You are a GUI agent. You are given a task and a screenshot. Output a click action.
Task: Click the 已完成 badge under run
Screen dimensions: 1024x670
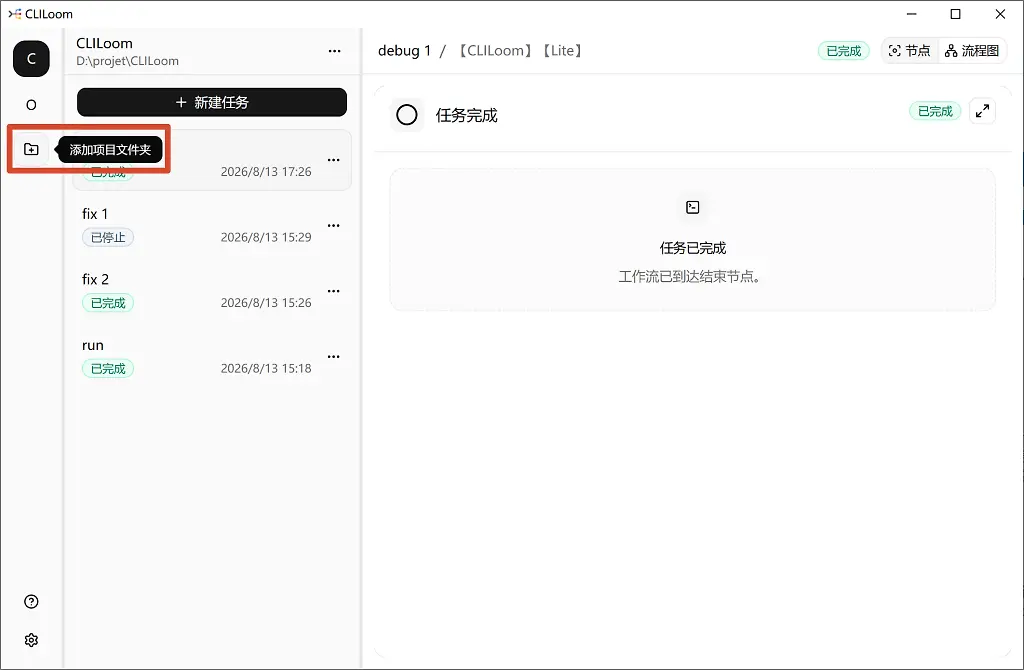click(x=108, y=369)
